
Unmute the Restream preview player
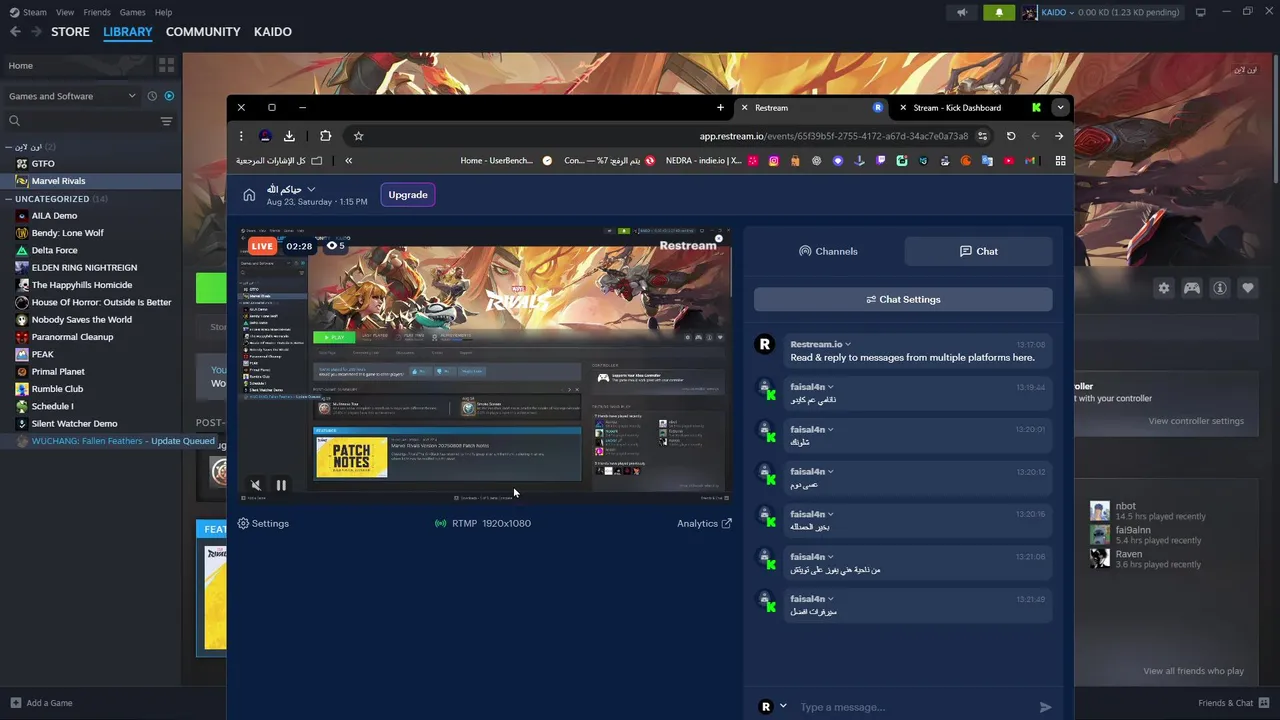click(256, 485)
